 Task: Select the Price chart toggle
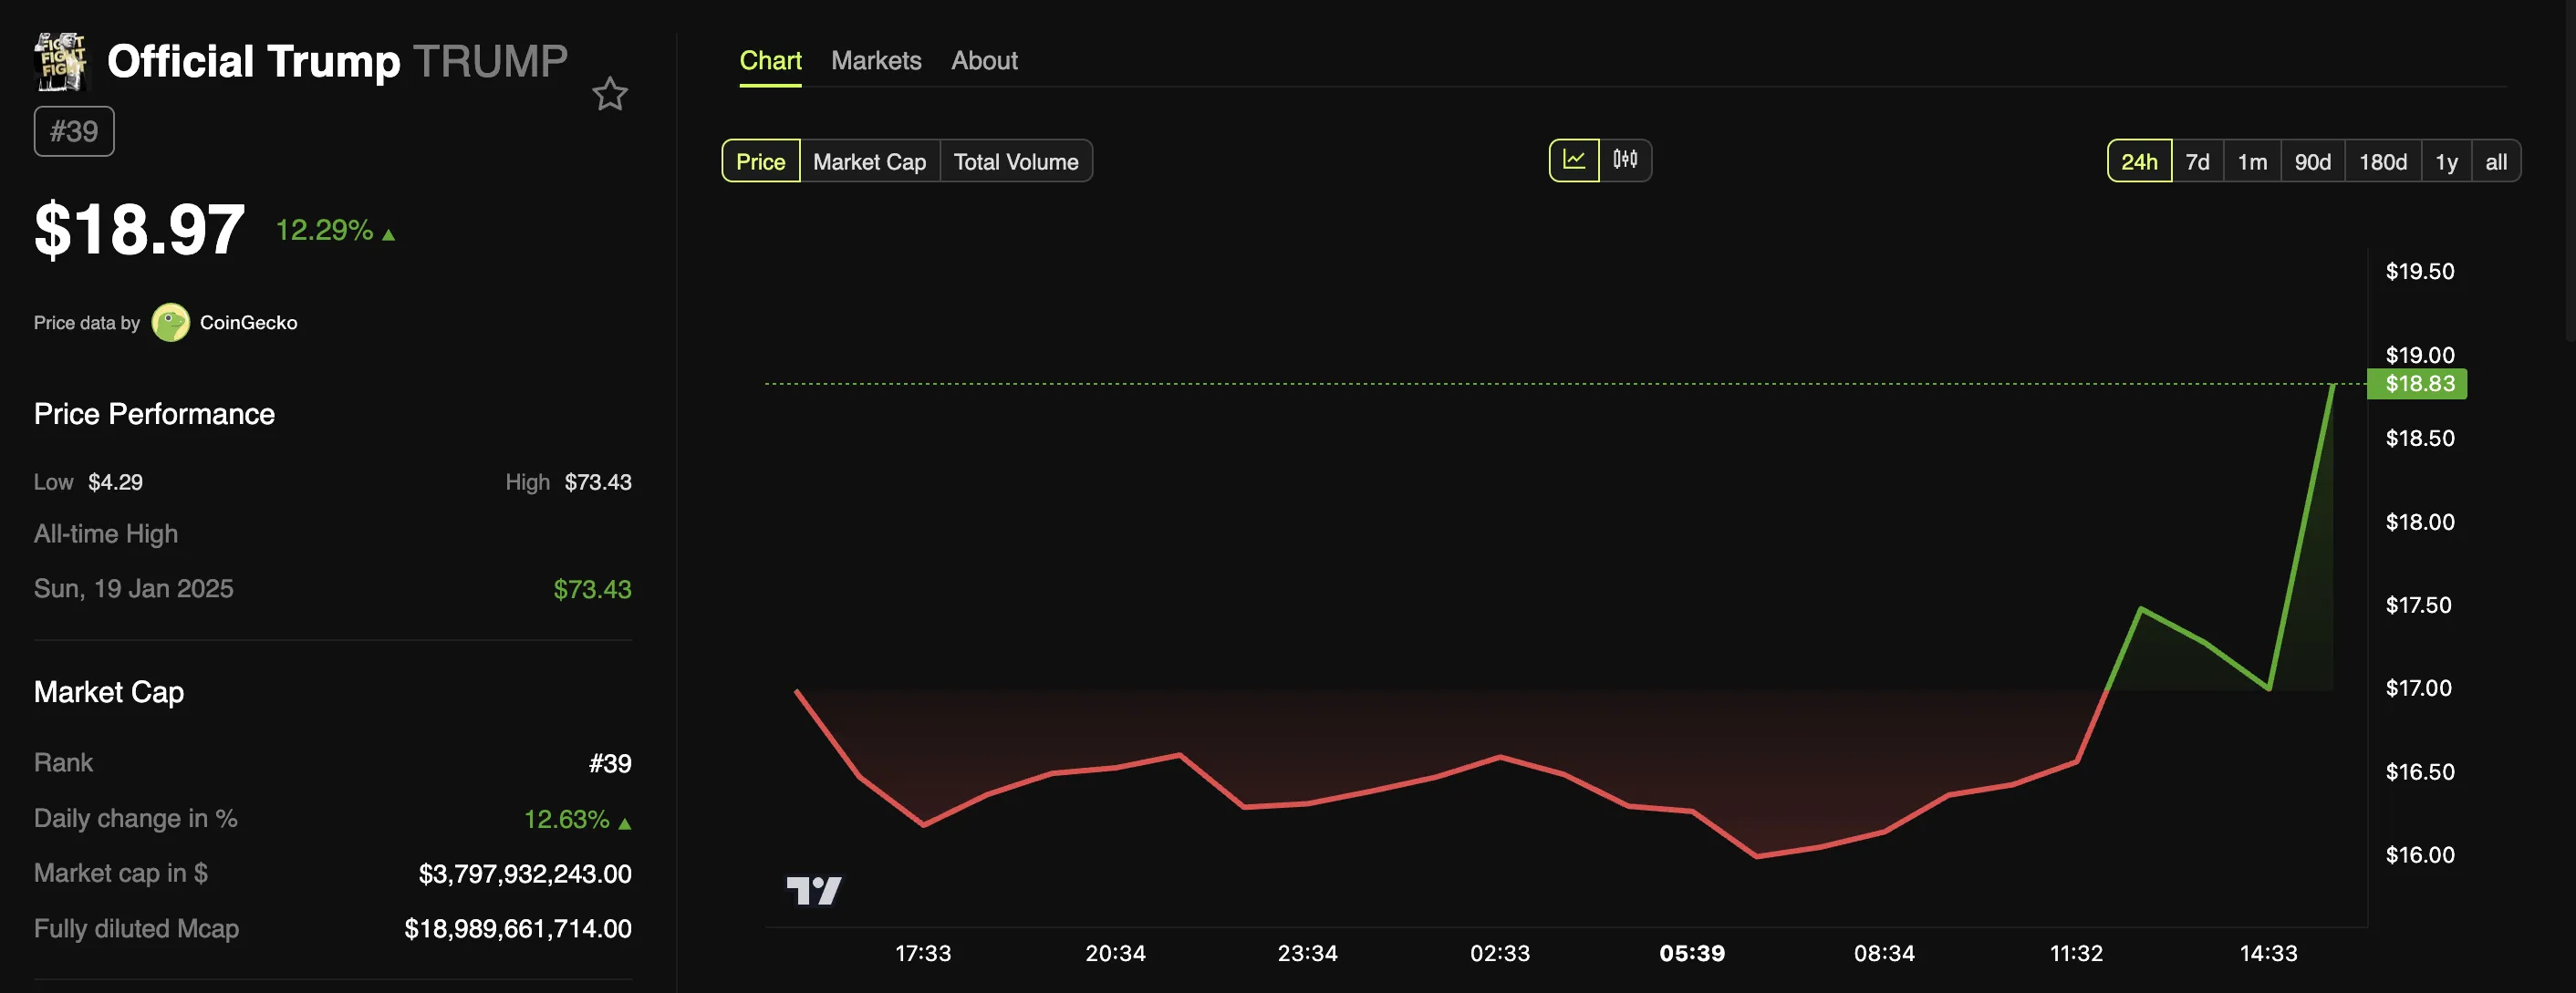tap(760, 162)
